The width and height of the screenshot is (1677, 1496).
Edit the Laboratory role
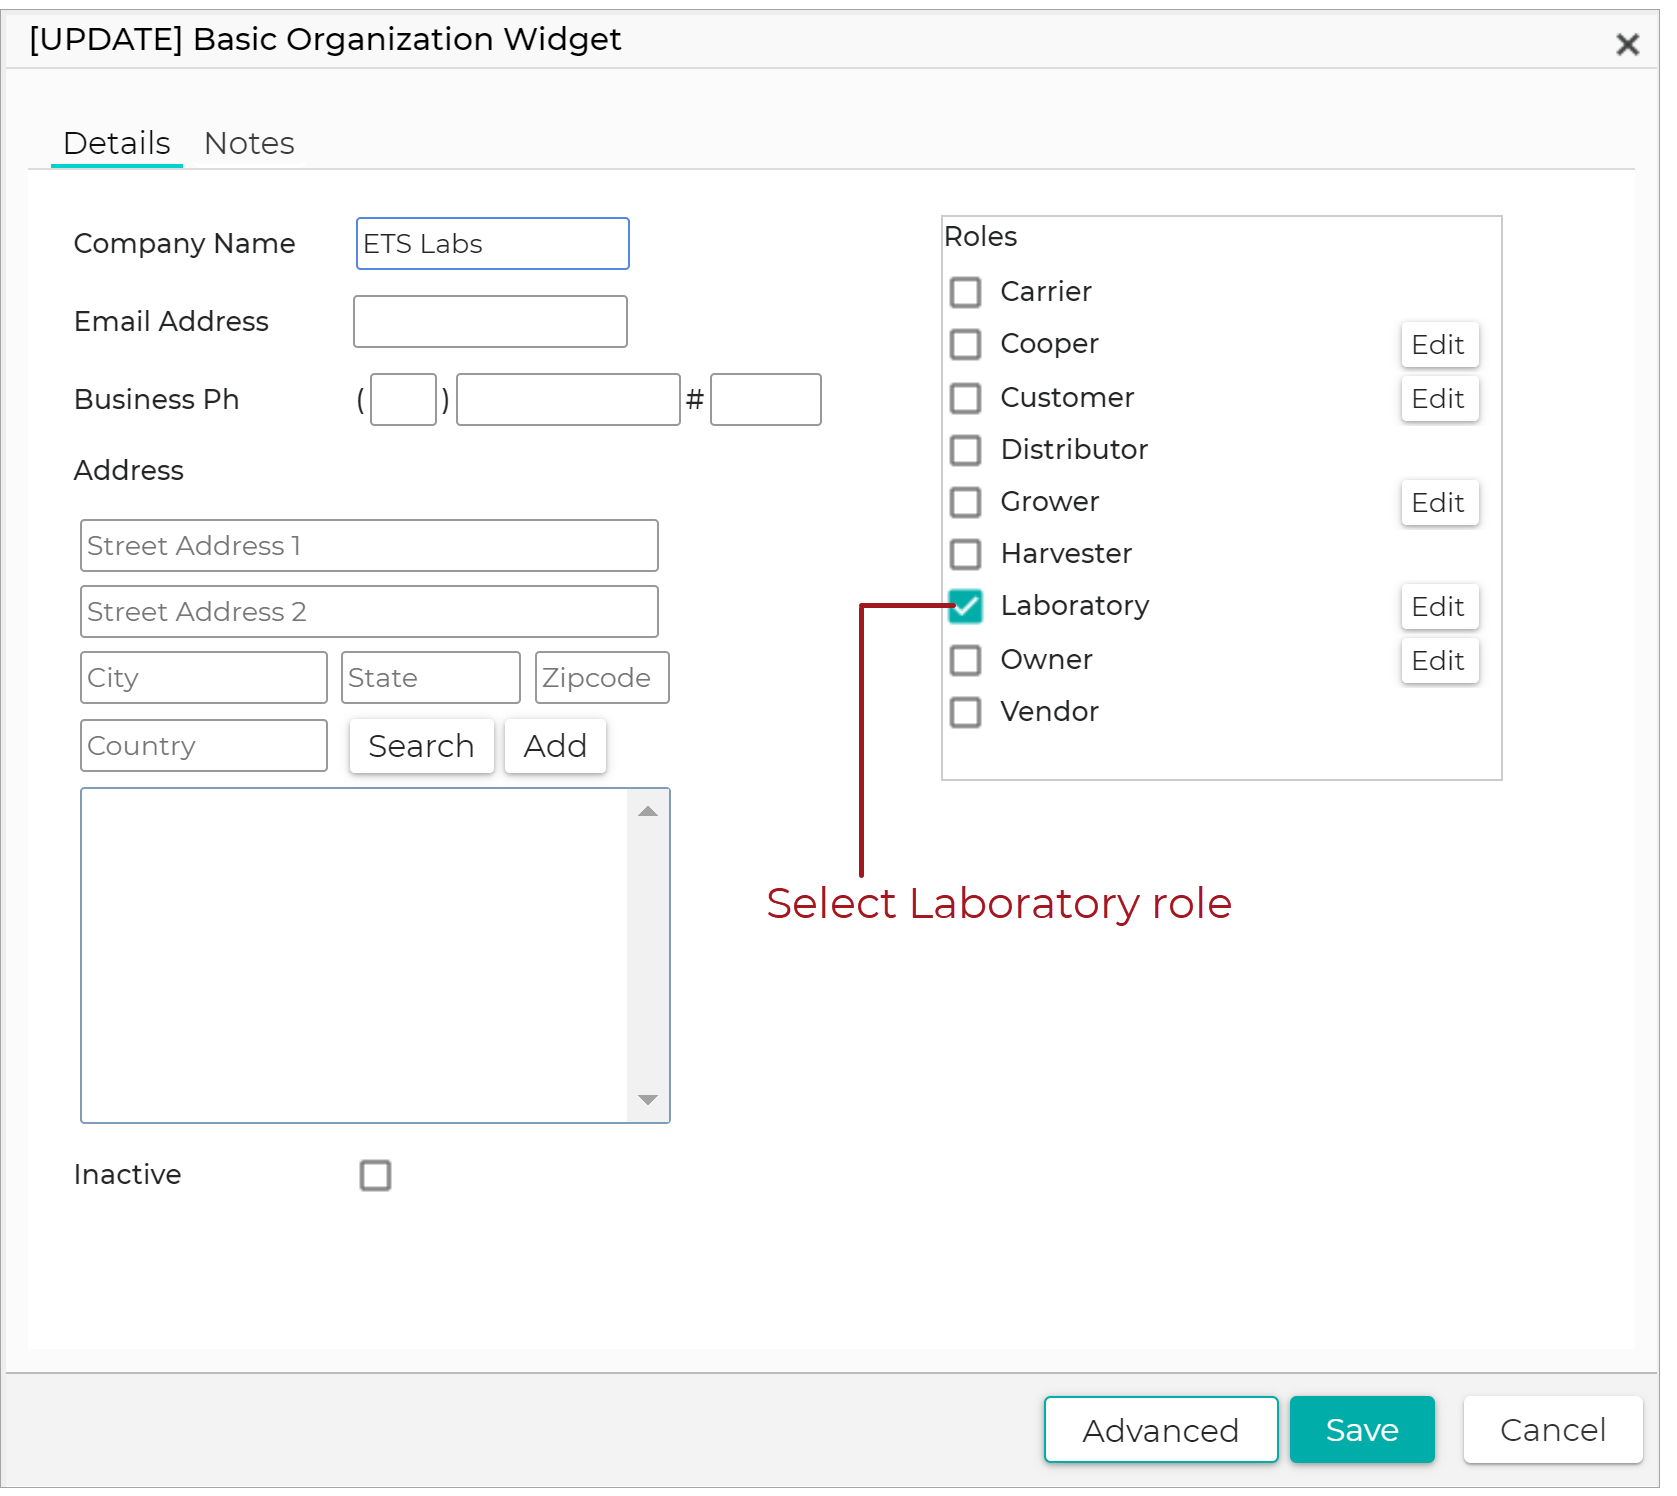point(1439,606)
